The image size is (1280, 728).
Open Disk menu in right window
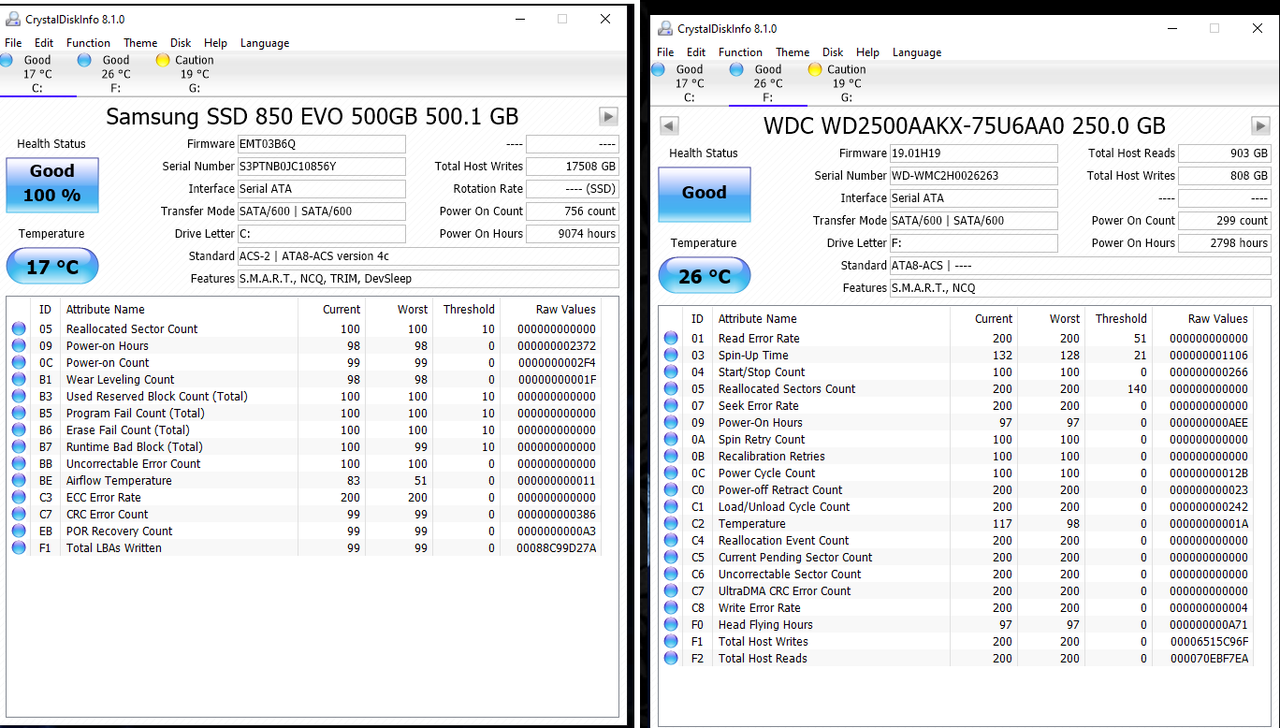(x=833, y=52)
